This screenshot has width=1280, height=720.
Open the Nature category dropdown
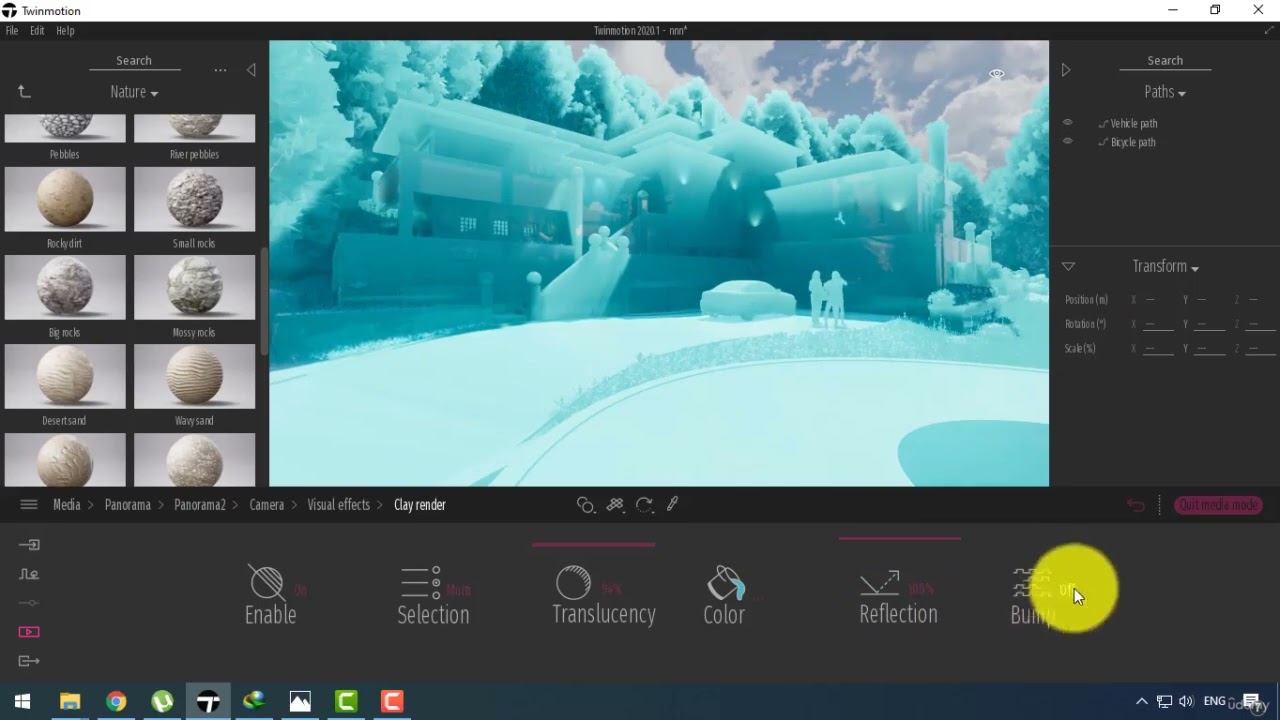134,92
